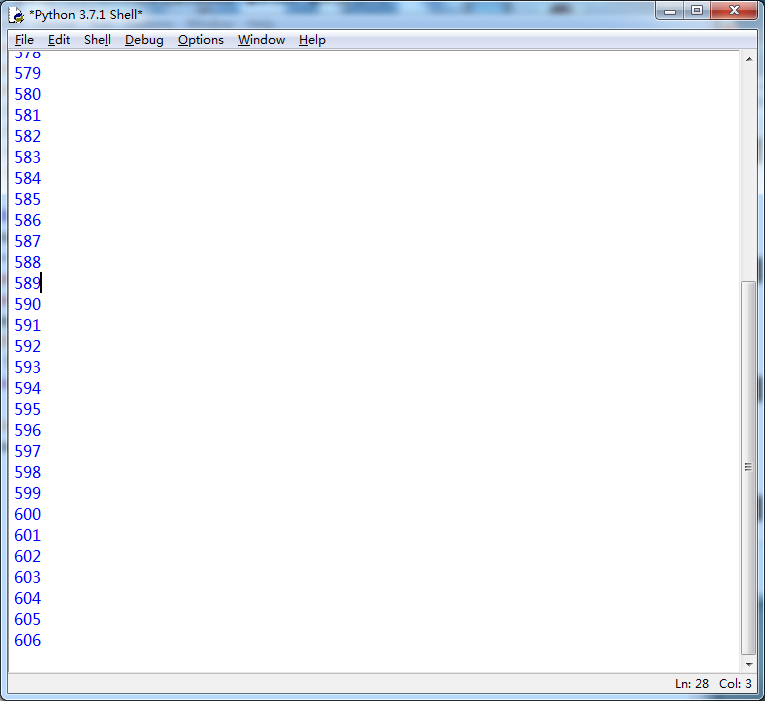The image size is (765, 701).
Task: Open the Debug menu
Action: [x=144, y=40]
